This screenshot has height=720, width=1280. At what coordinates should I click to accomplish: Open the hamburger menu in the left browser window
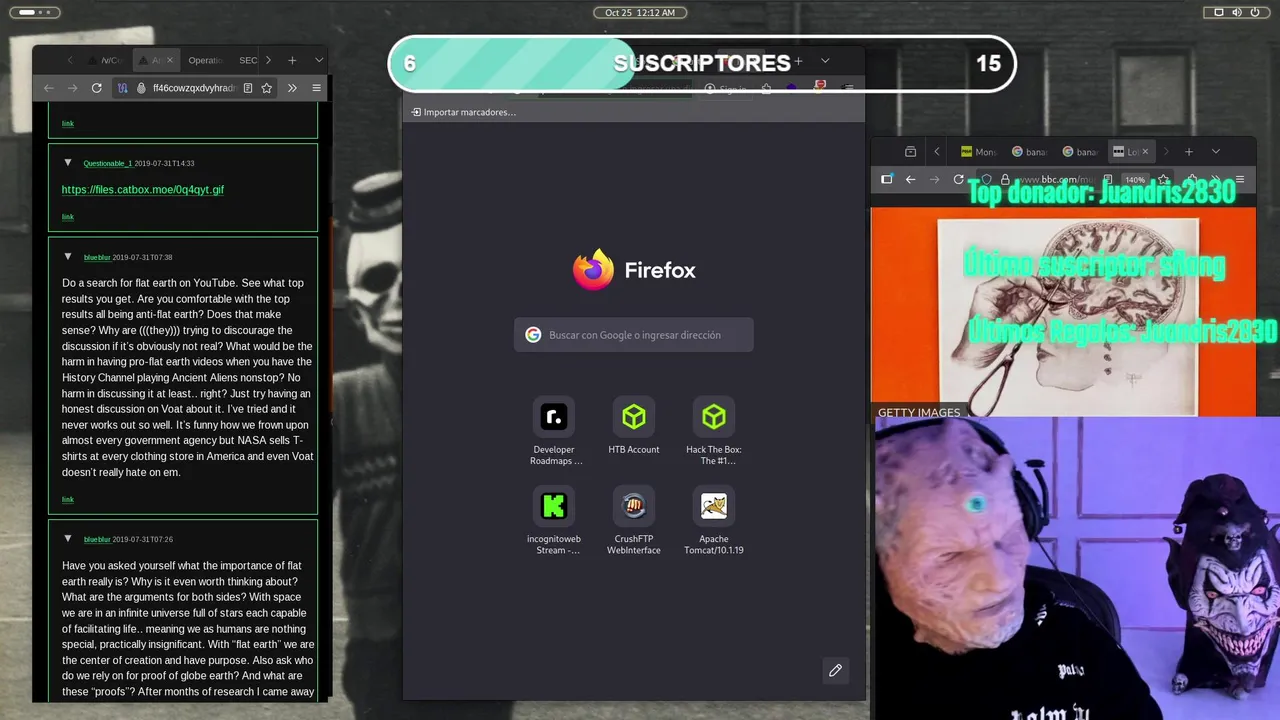coord(316,88)
